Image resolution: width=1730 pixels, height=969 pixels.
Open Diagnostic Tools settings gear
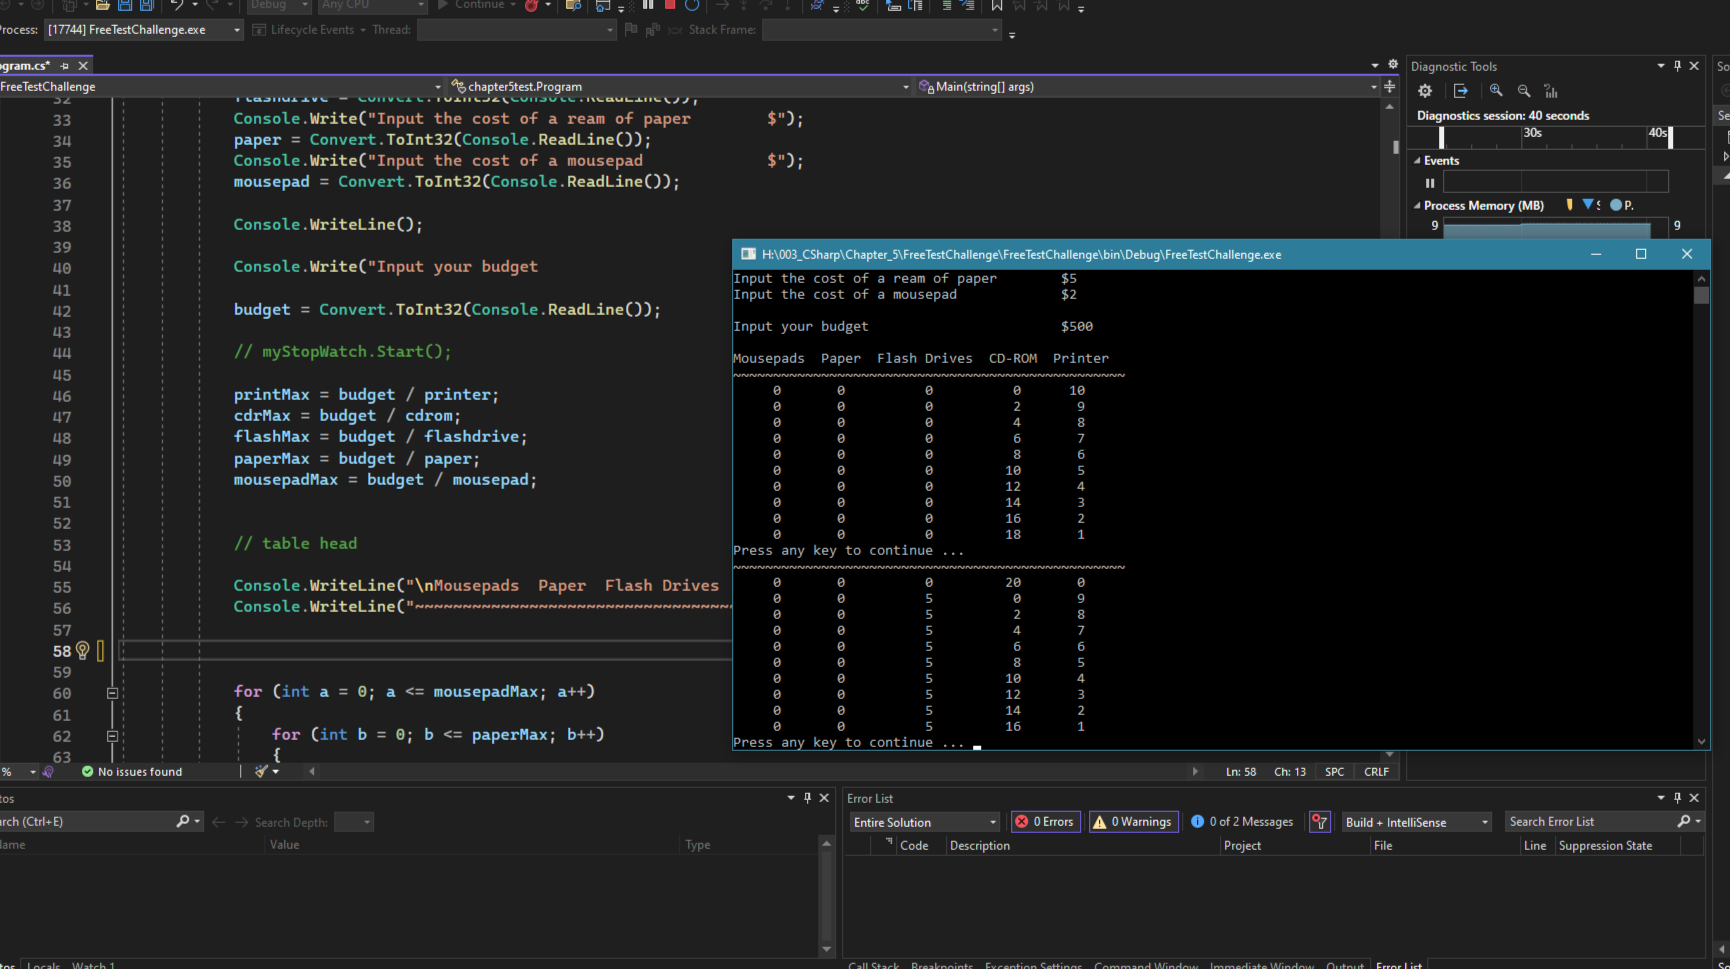tap(1425, 91)
